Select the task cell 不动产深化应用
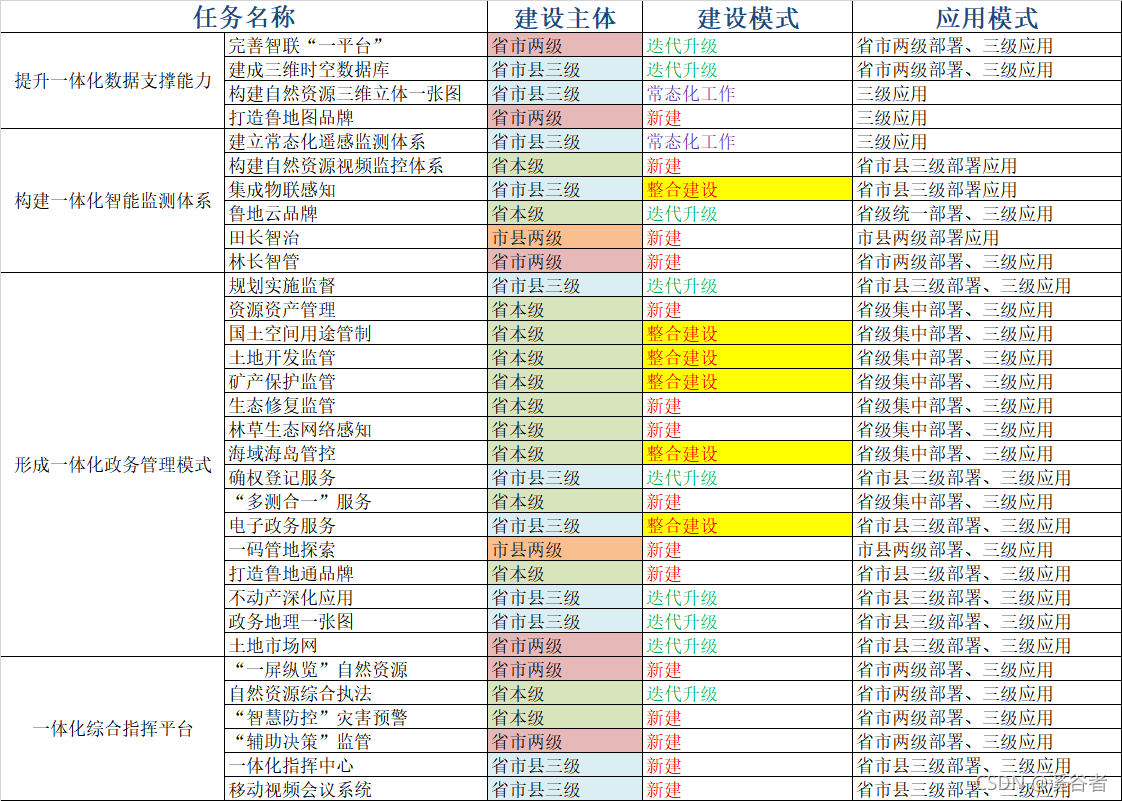The image size is (1122, 801). [356, 597]
